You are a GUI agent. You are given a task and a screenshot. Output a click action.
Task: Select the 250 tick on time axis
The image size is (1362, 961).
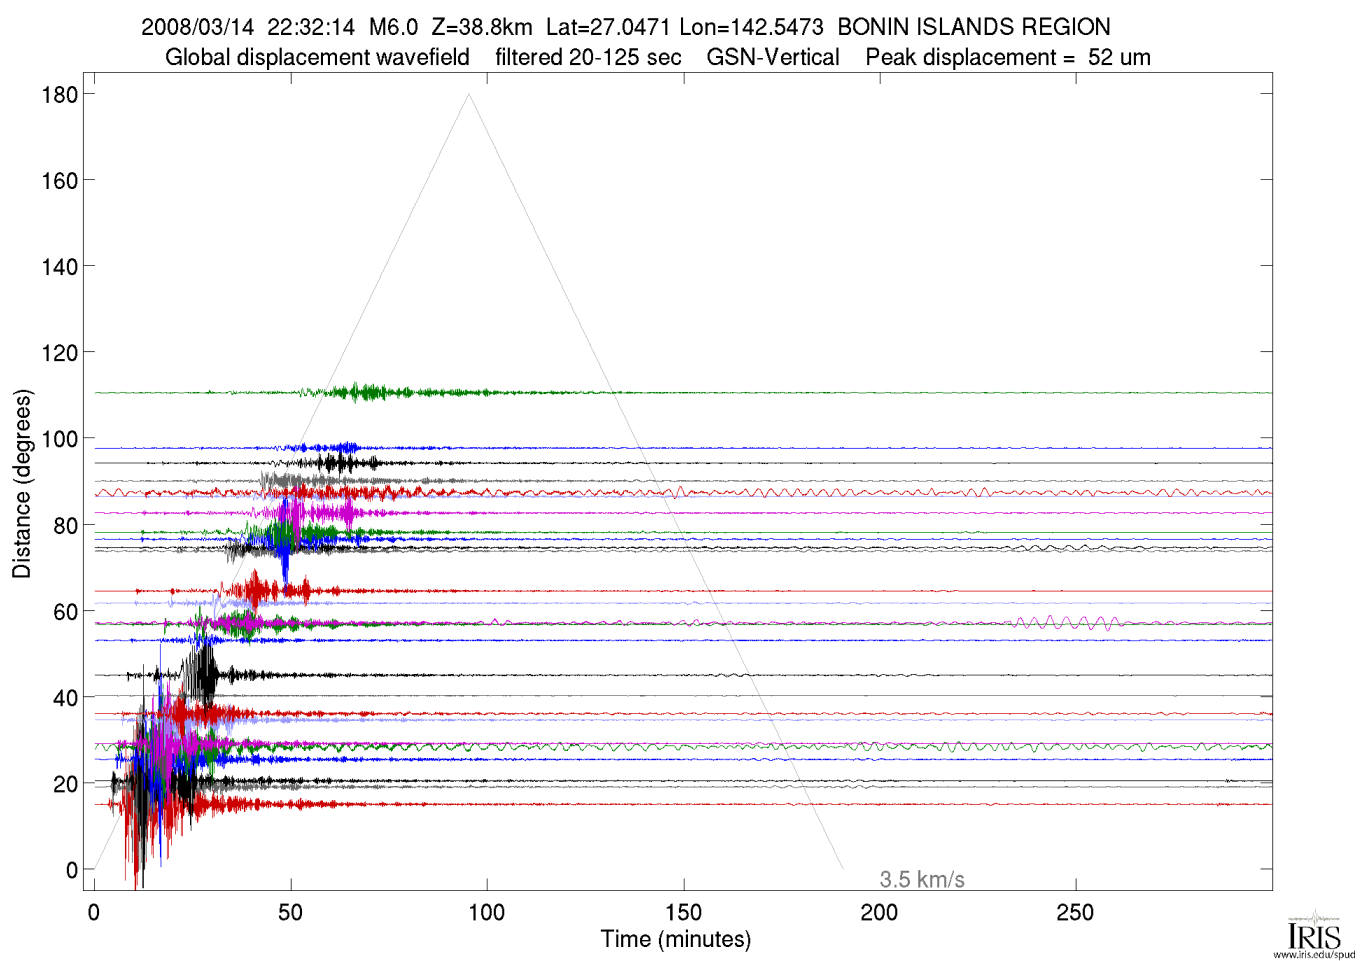1075,912
